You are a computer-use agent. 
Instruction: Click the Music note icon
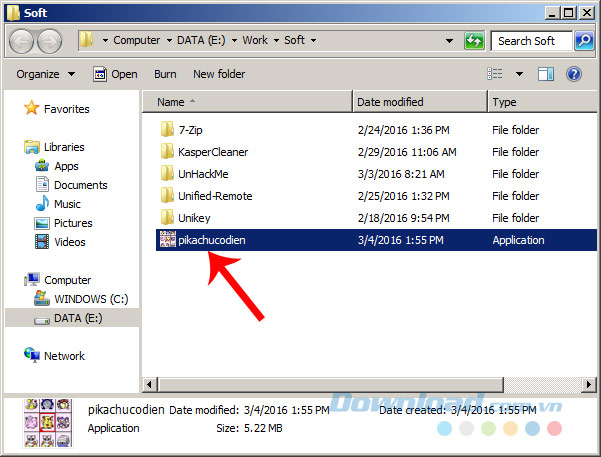42,203
